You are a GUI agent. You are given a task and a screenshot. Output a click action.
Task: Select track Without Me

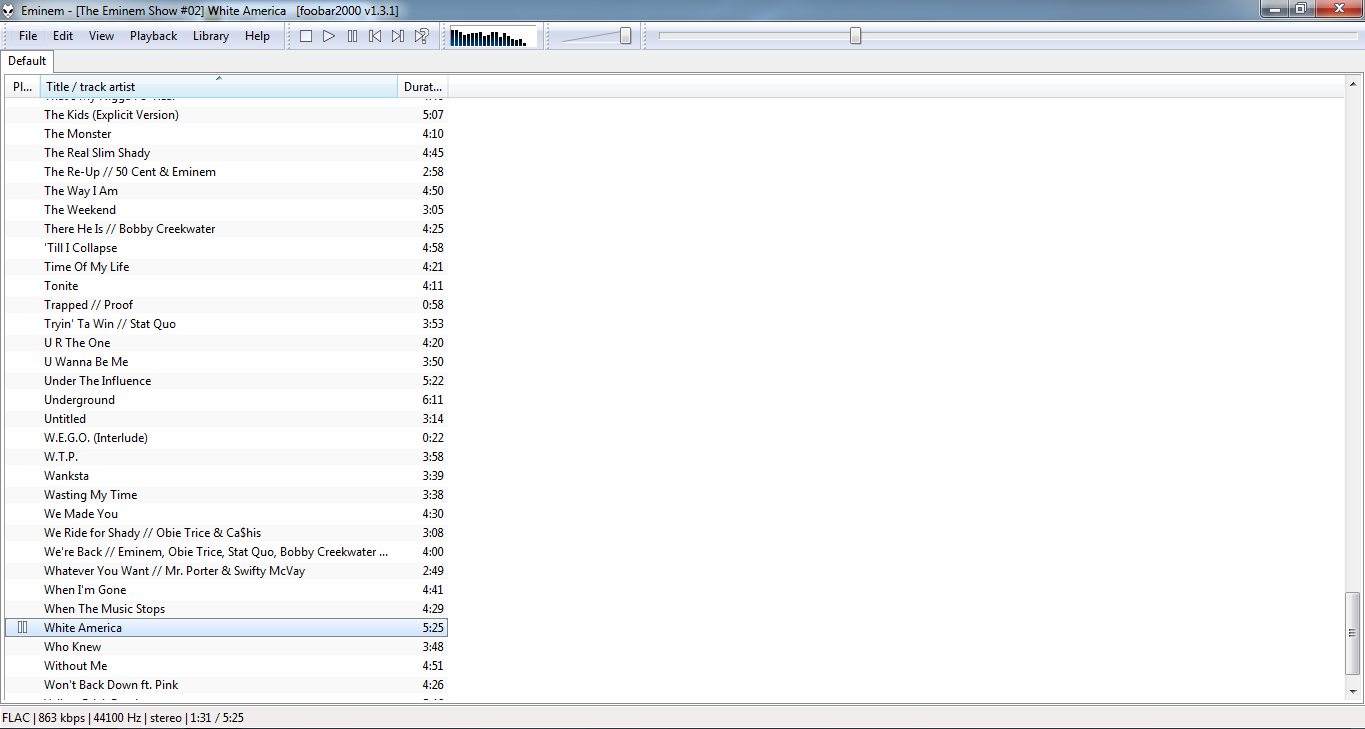click(x=226, y=666)
